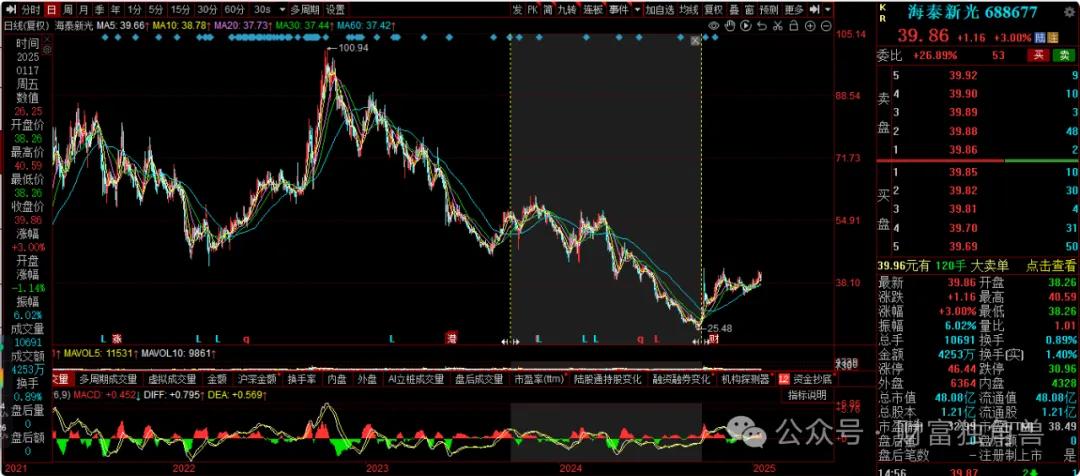The image size is (1080, 476).
Task: Switch to 沪深金额 indicator tab
Action: [257, 379]
